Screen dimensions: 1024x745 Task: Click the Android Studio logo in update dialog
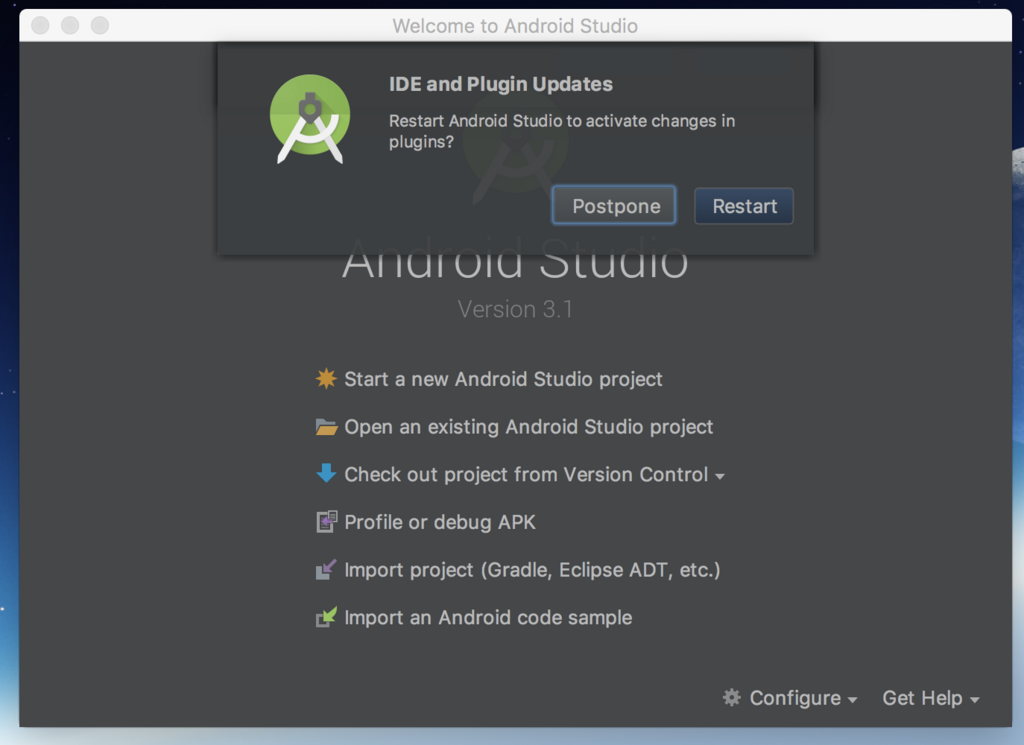(310, 119)
